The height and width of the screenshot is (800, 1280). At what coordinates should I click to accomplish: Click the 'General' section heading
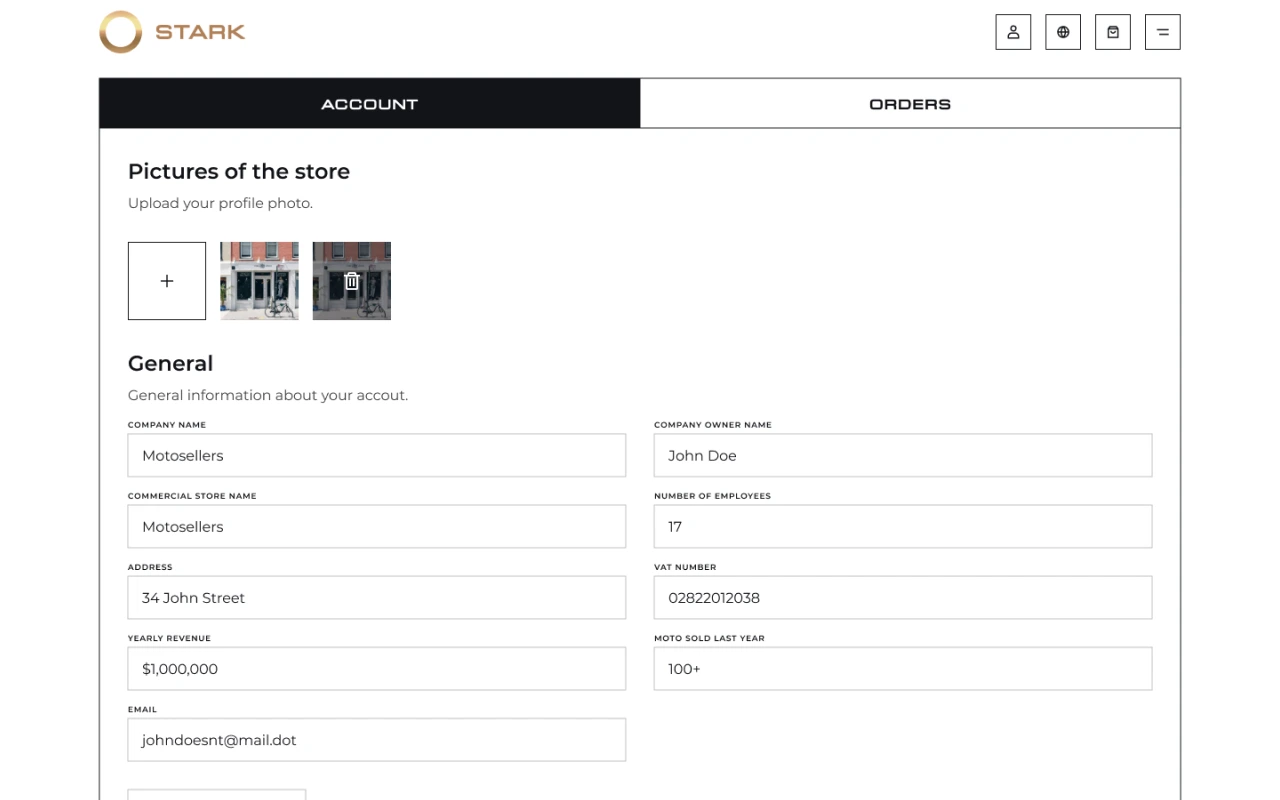tap(170, 363)
